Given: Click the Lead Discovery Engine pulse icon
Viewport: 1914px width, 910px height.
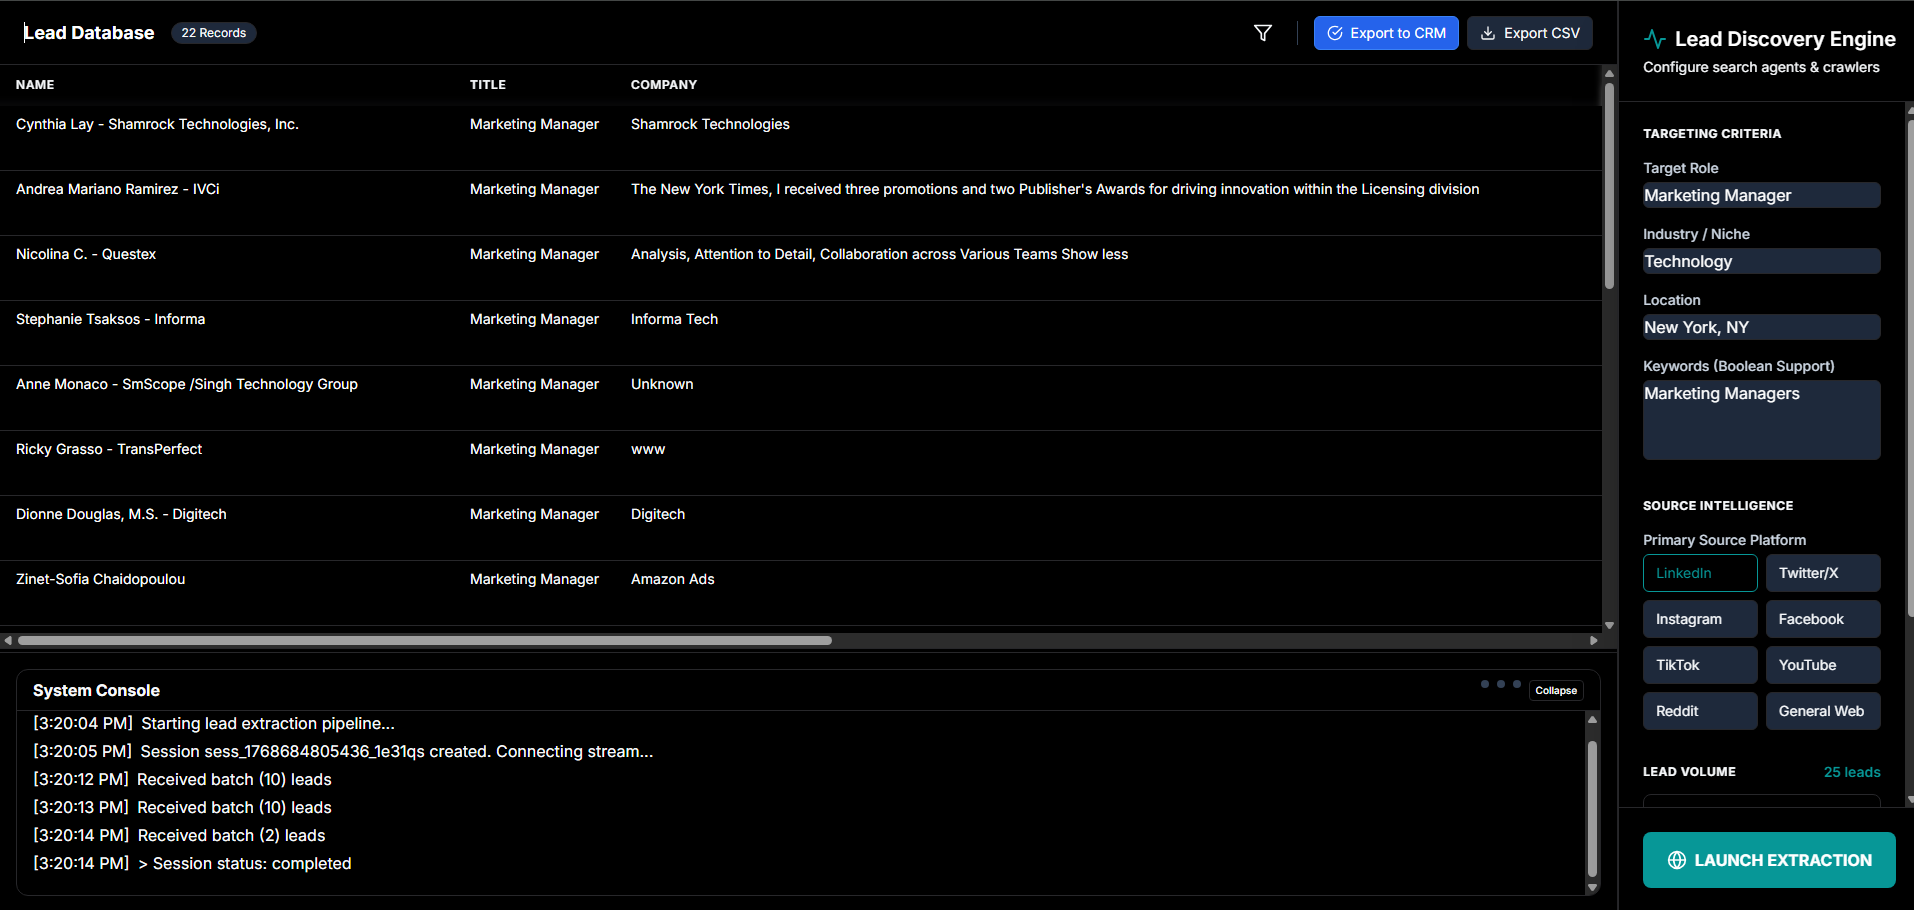Looking at the screenshot, I should [1654, 39].
